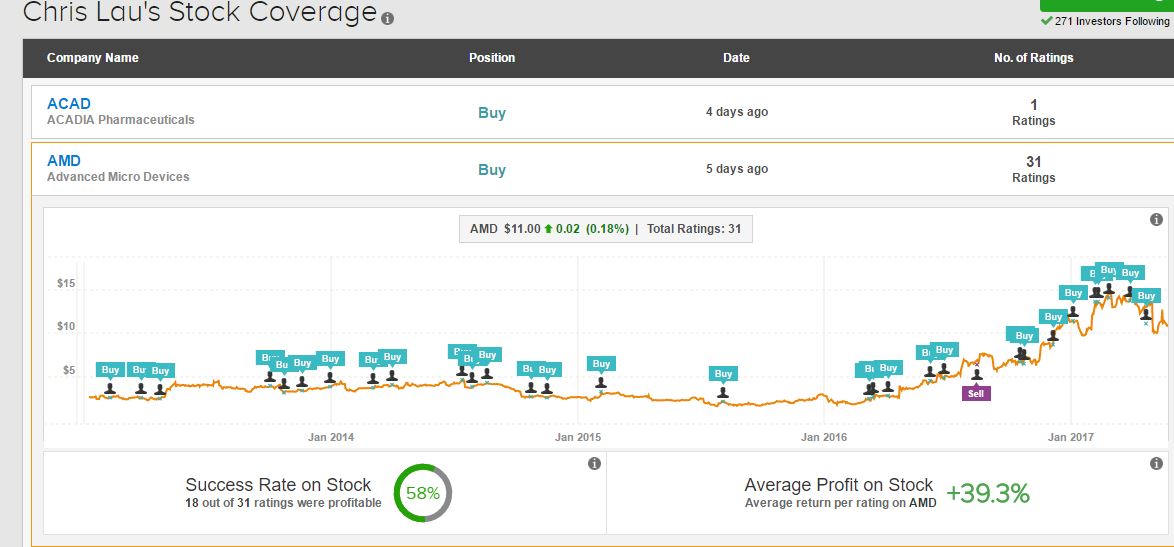Image resolution: width=1174 pixels, height=547 pixels.
Task: Click the $15 price axis label
Action: [x=66, y=284]
